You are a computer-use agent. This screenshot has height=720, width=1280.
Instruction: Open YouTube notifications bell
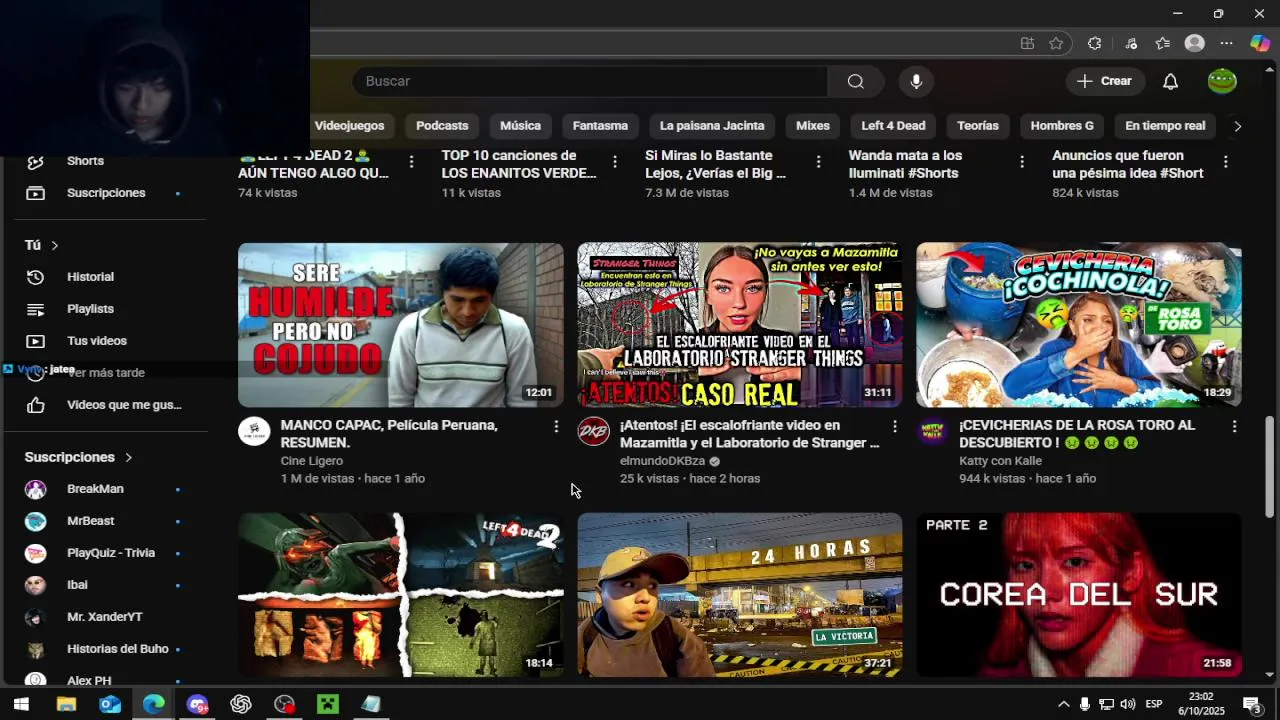1170,81
